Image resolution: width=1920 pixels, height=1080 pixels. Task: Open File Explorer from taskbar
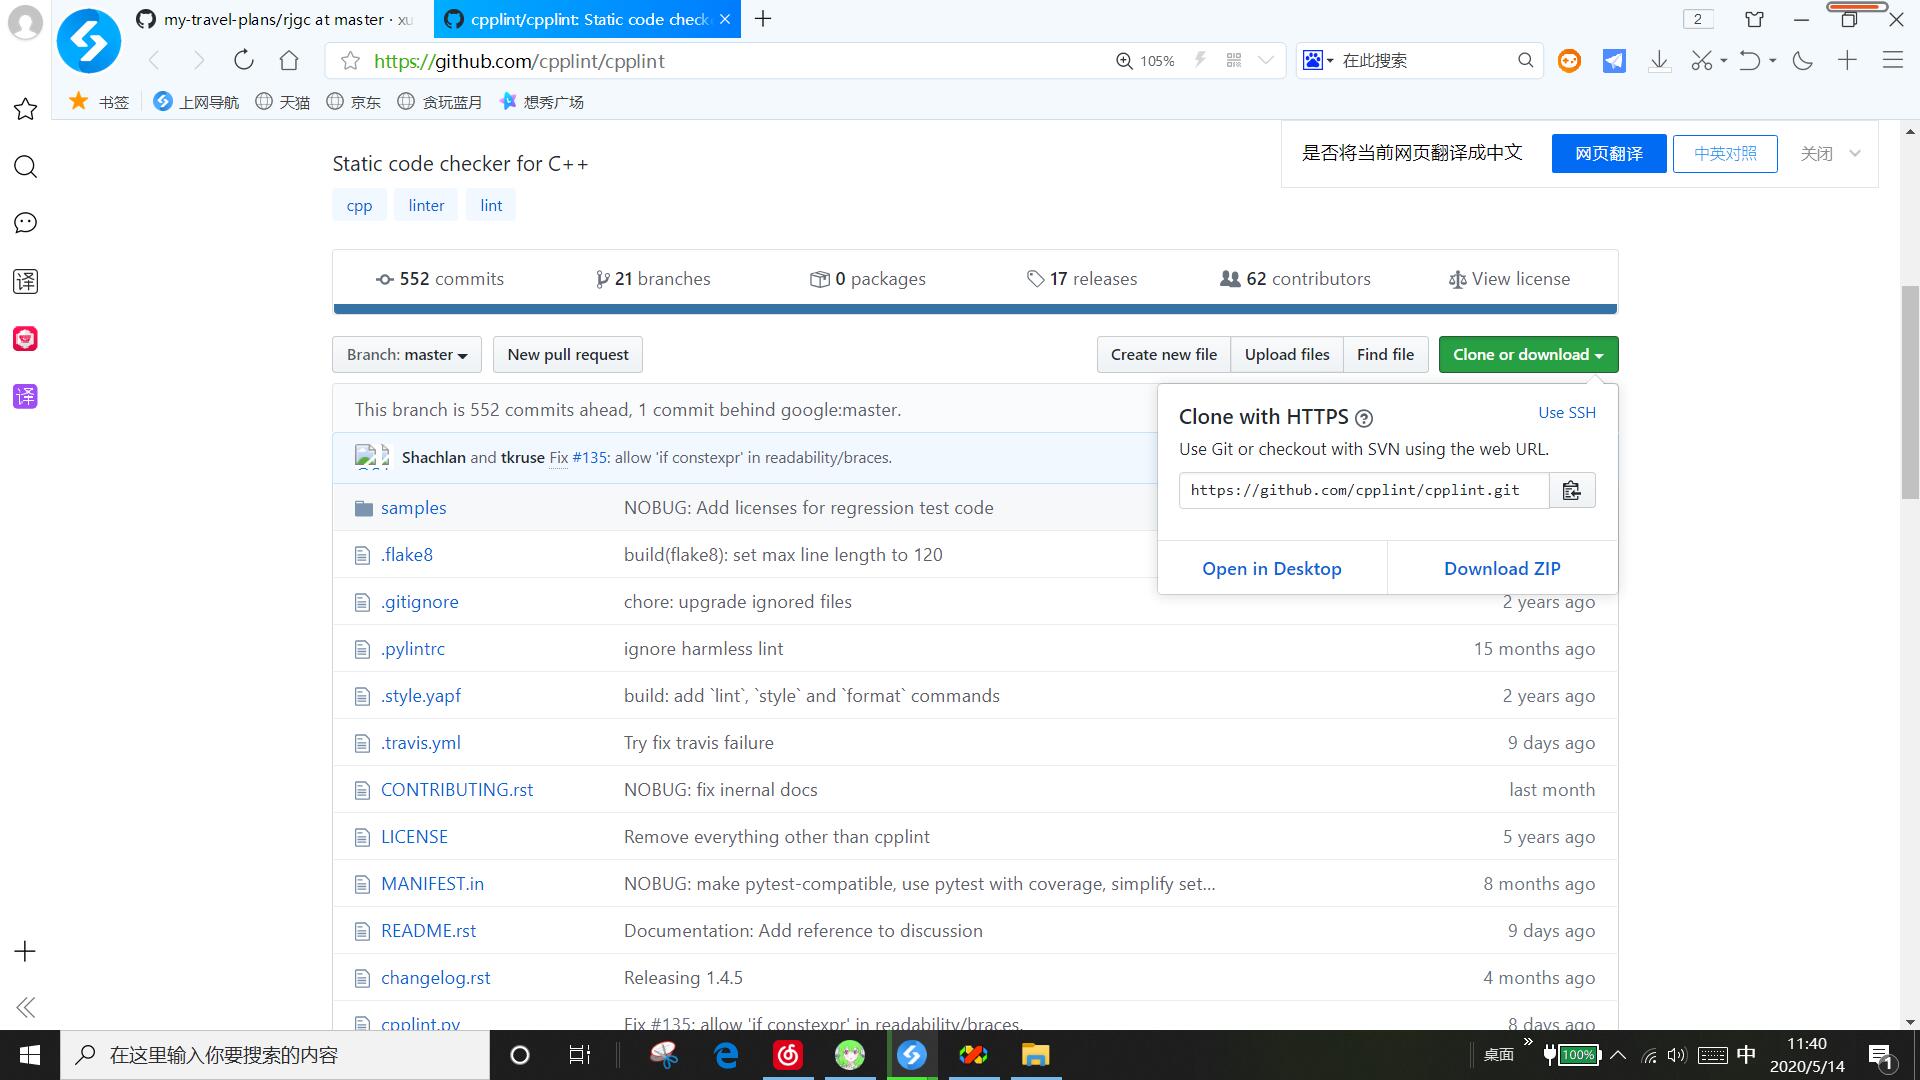[1035, 1055]
